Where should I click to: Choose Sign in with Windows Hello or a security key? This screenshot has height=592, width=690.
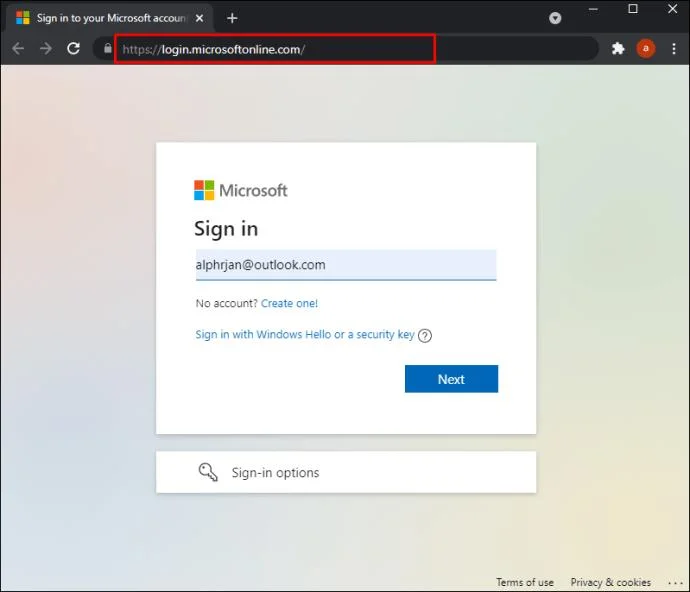coord(305,335)
